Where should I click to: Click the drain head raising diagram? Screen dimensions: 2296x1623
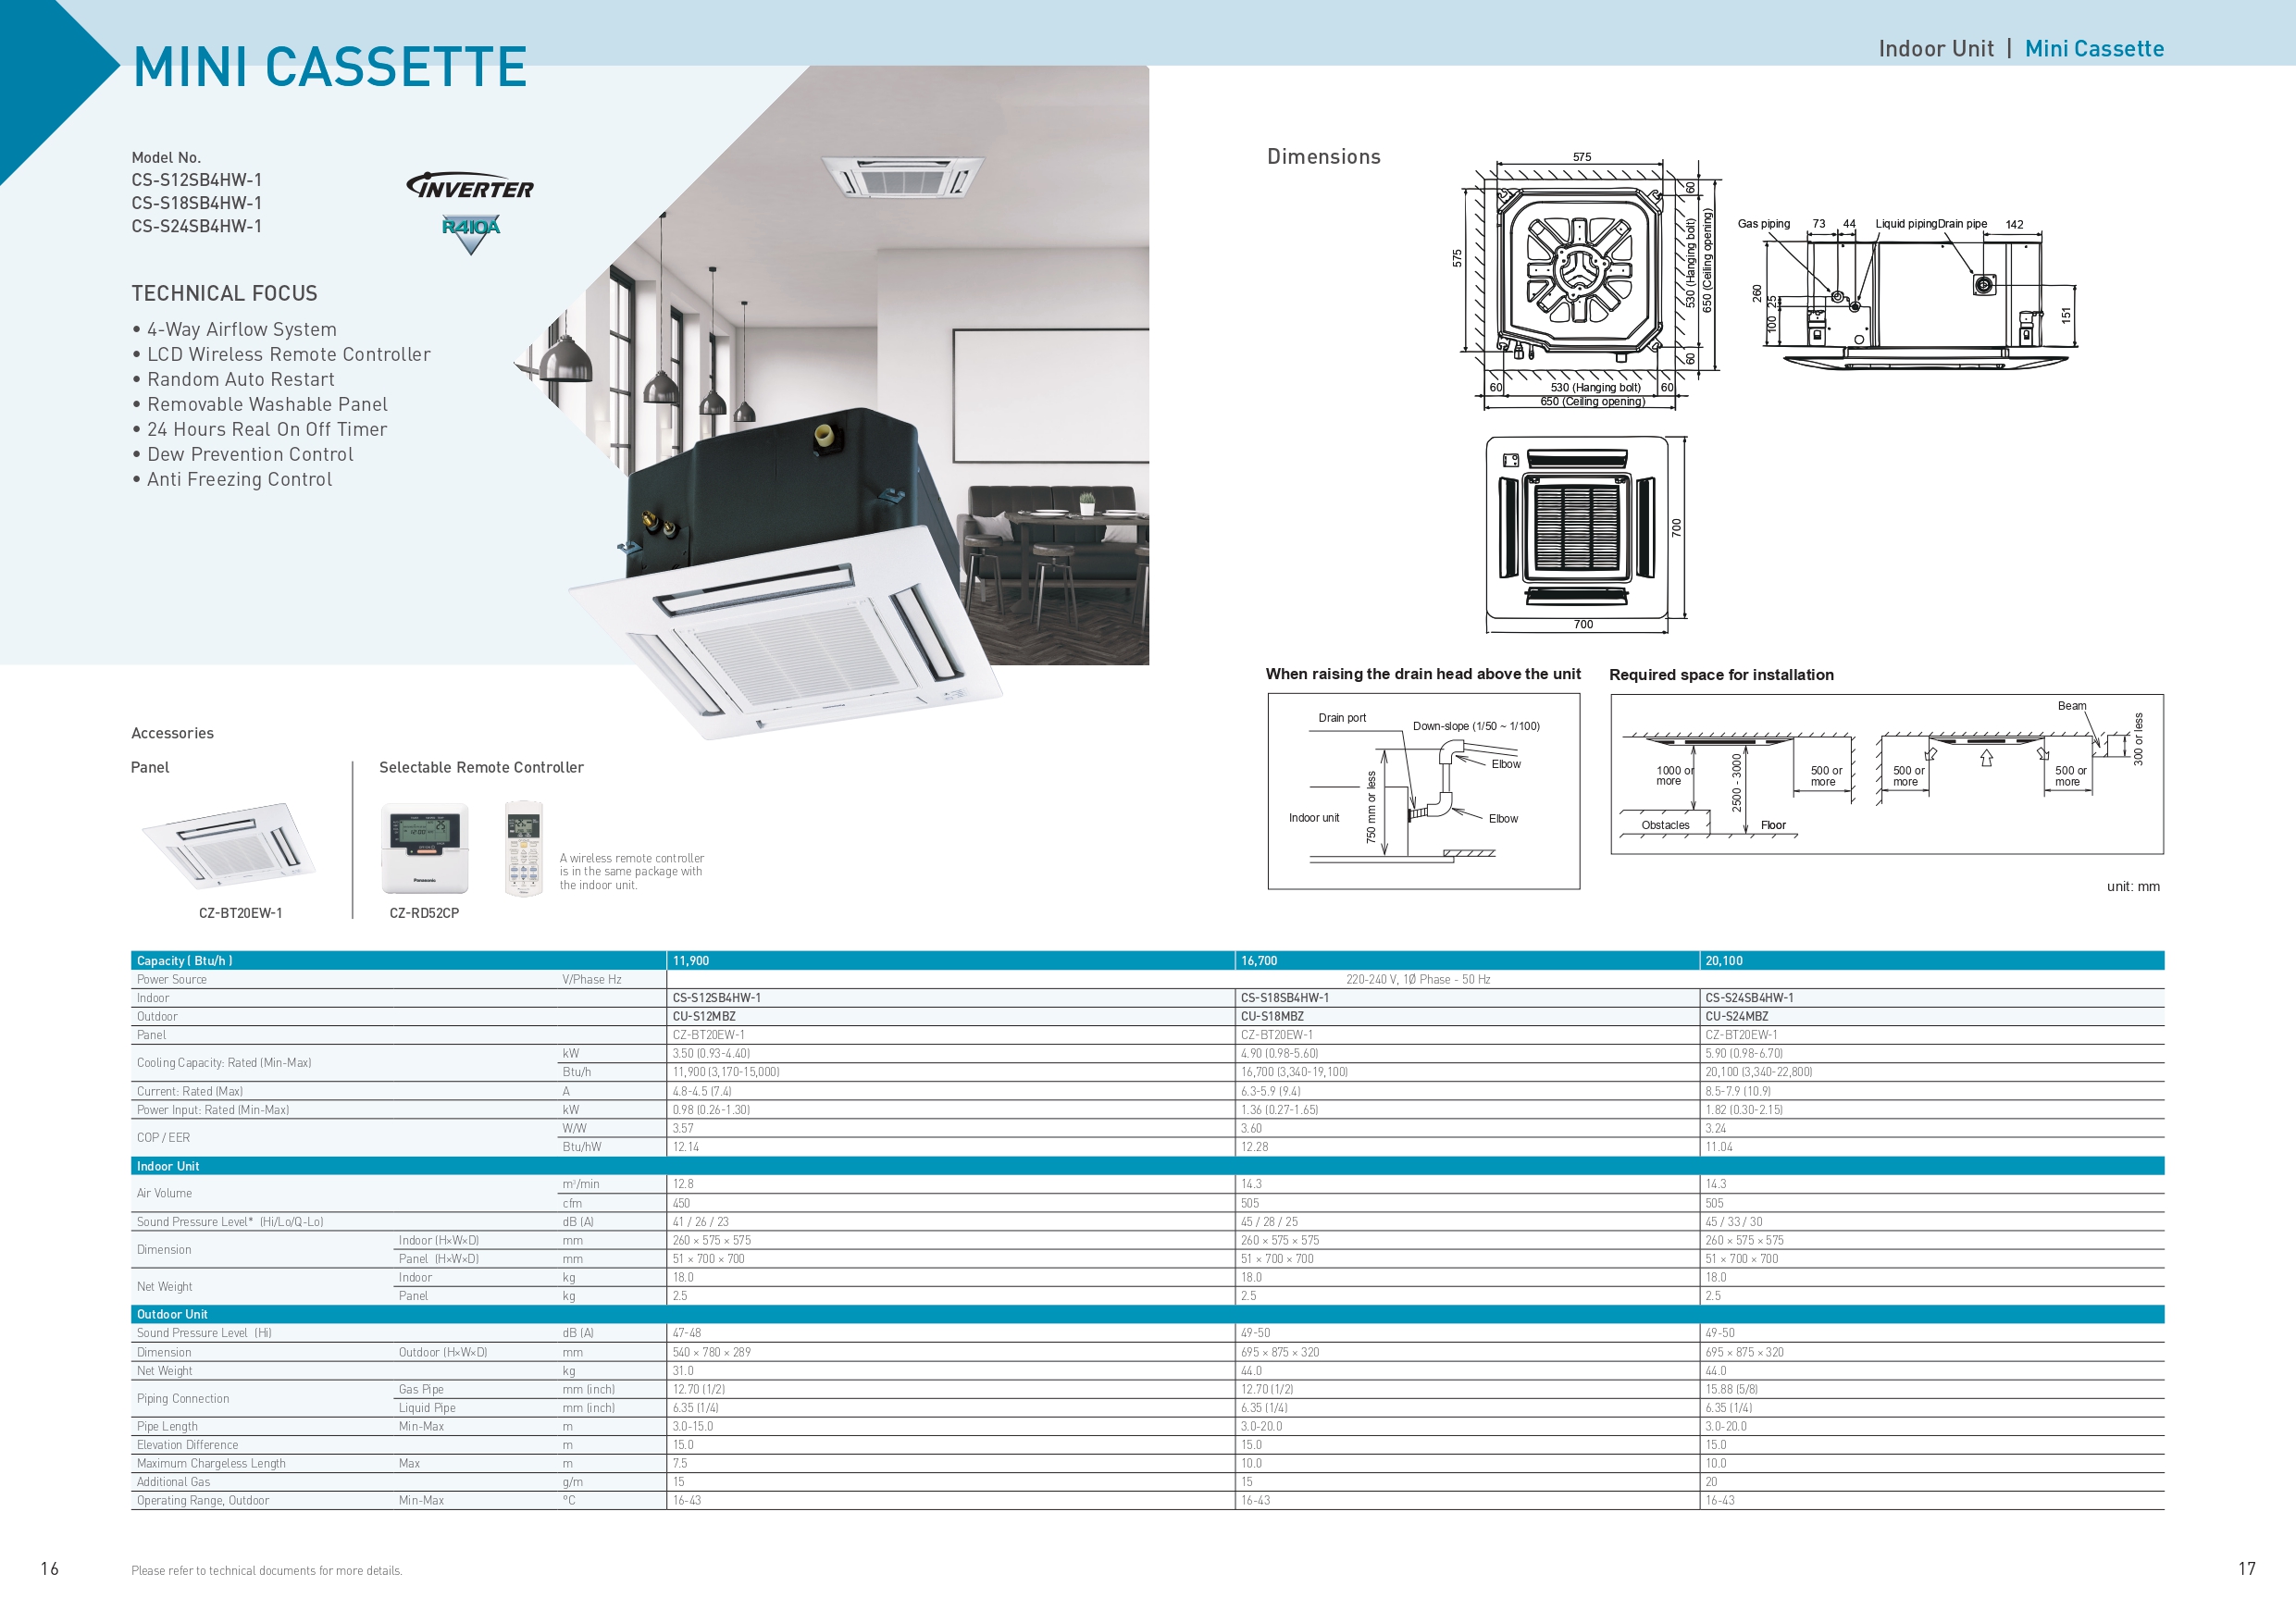pos(1424,791)
